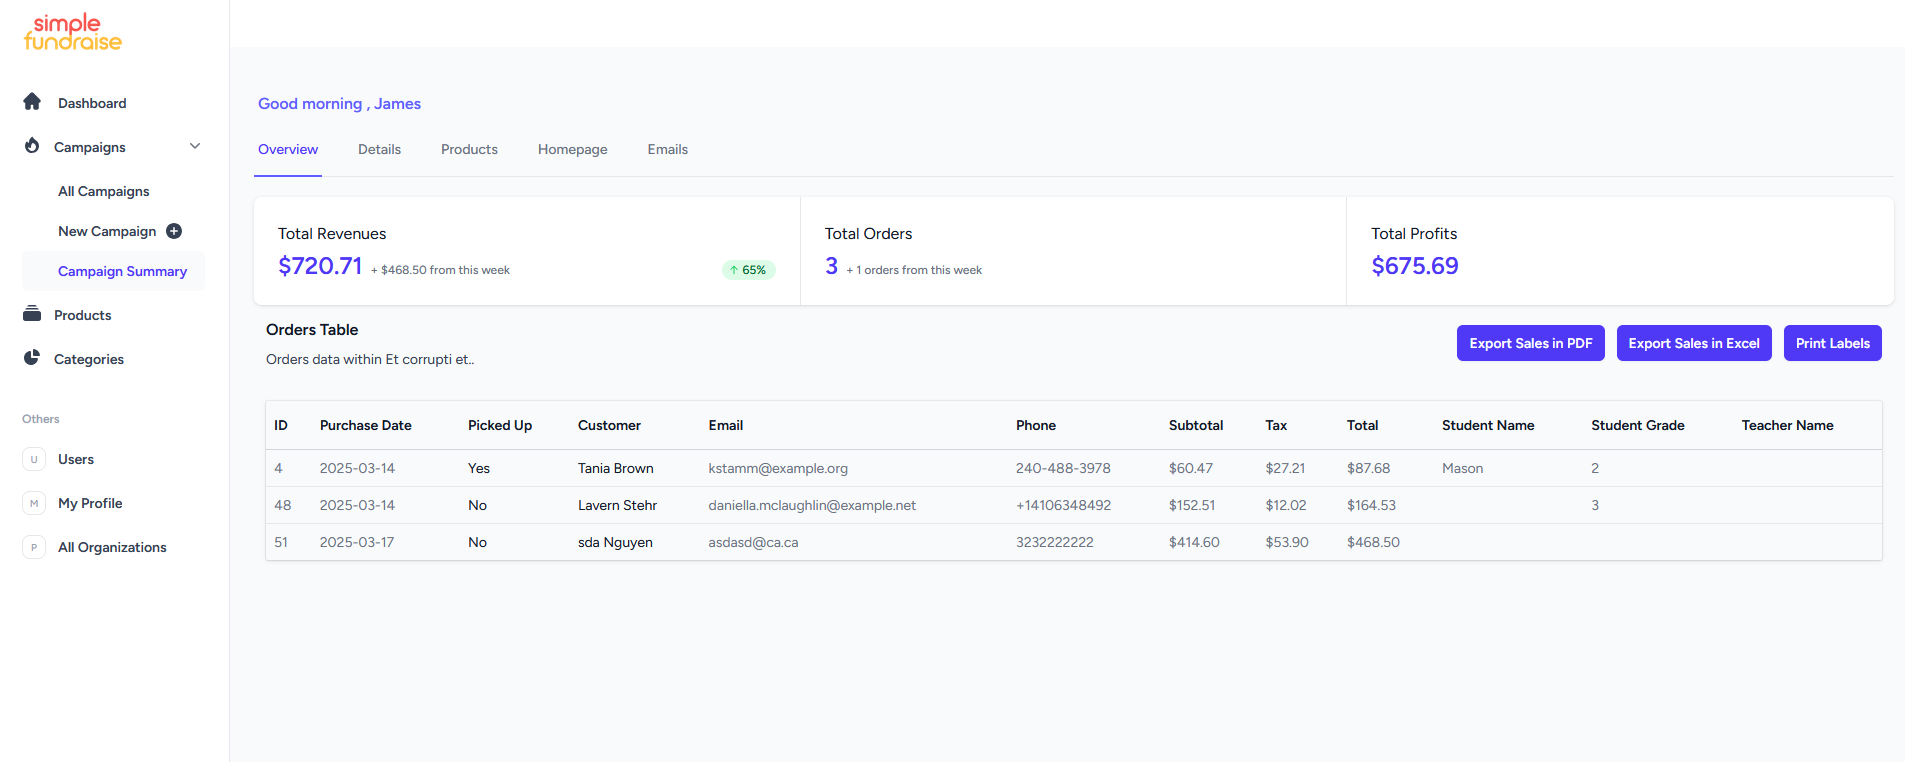The width and height of the screenshot is (1905, 762).
Task: Click phone number +14106348492
Action: coord(1063,505)
